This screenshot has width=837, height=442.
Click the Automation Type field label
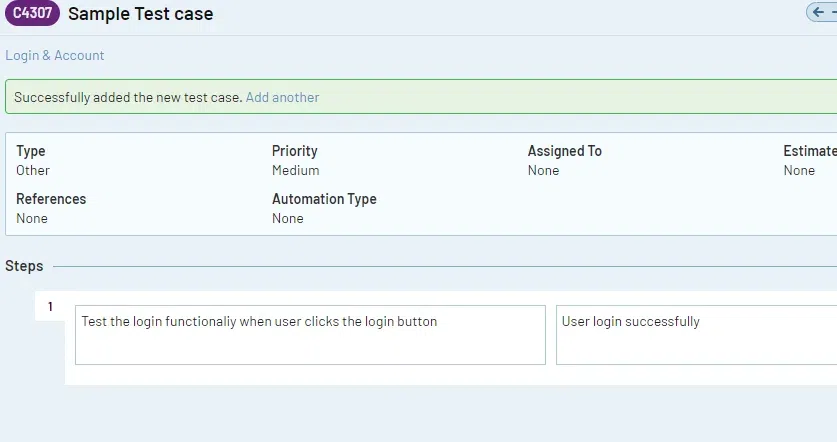point(324,199)
